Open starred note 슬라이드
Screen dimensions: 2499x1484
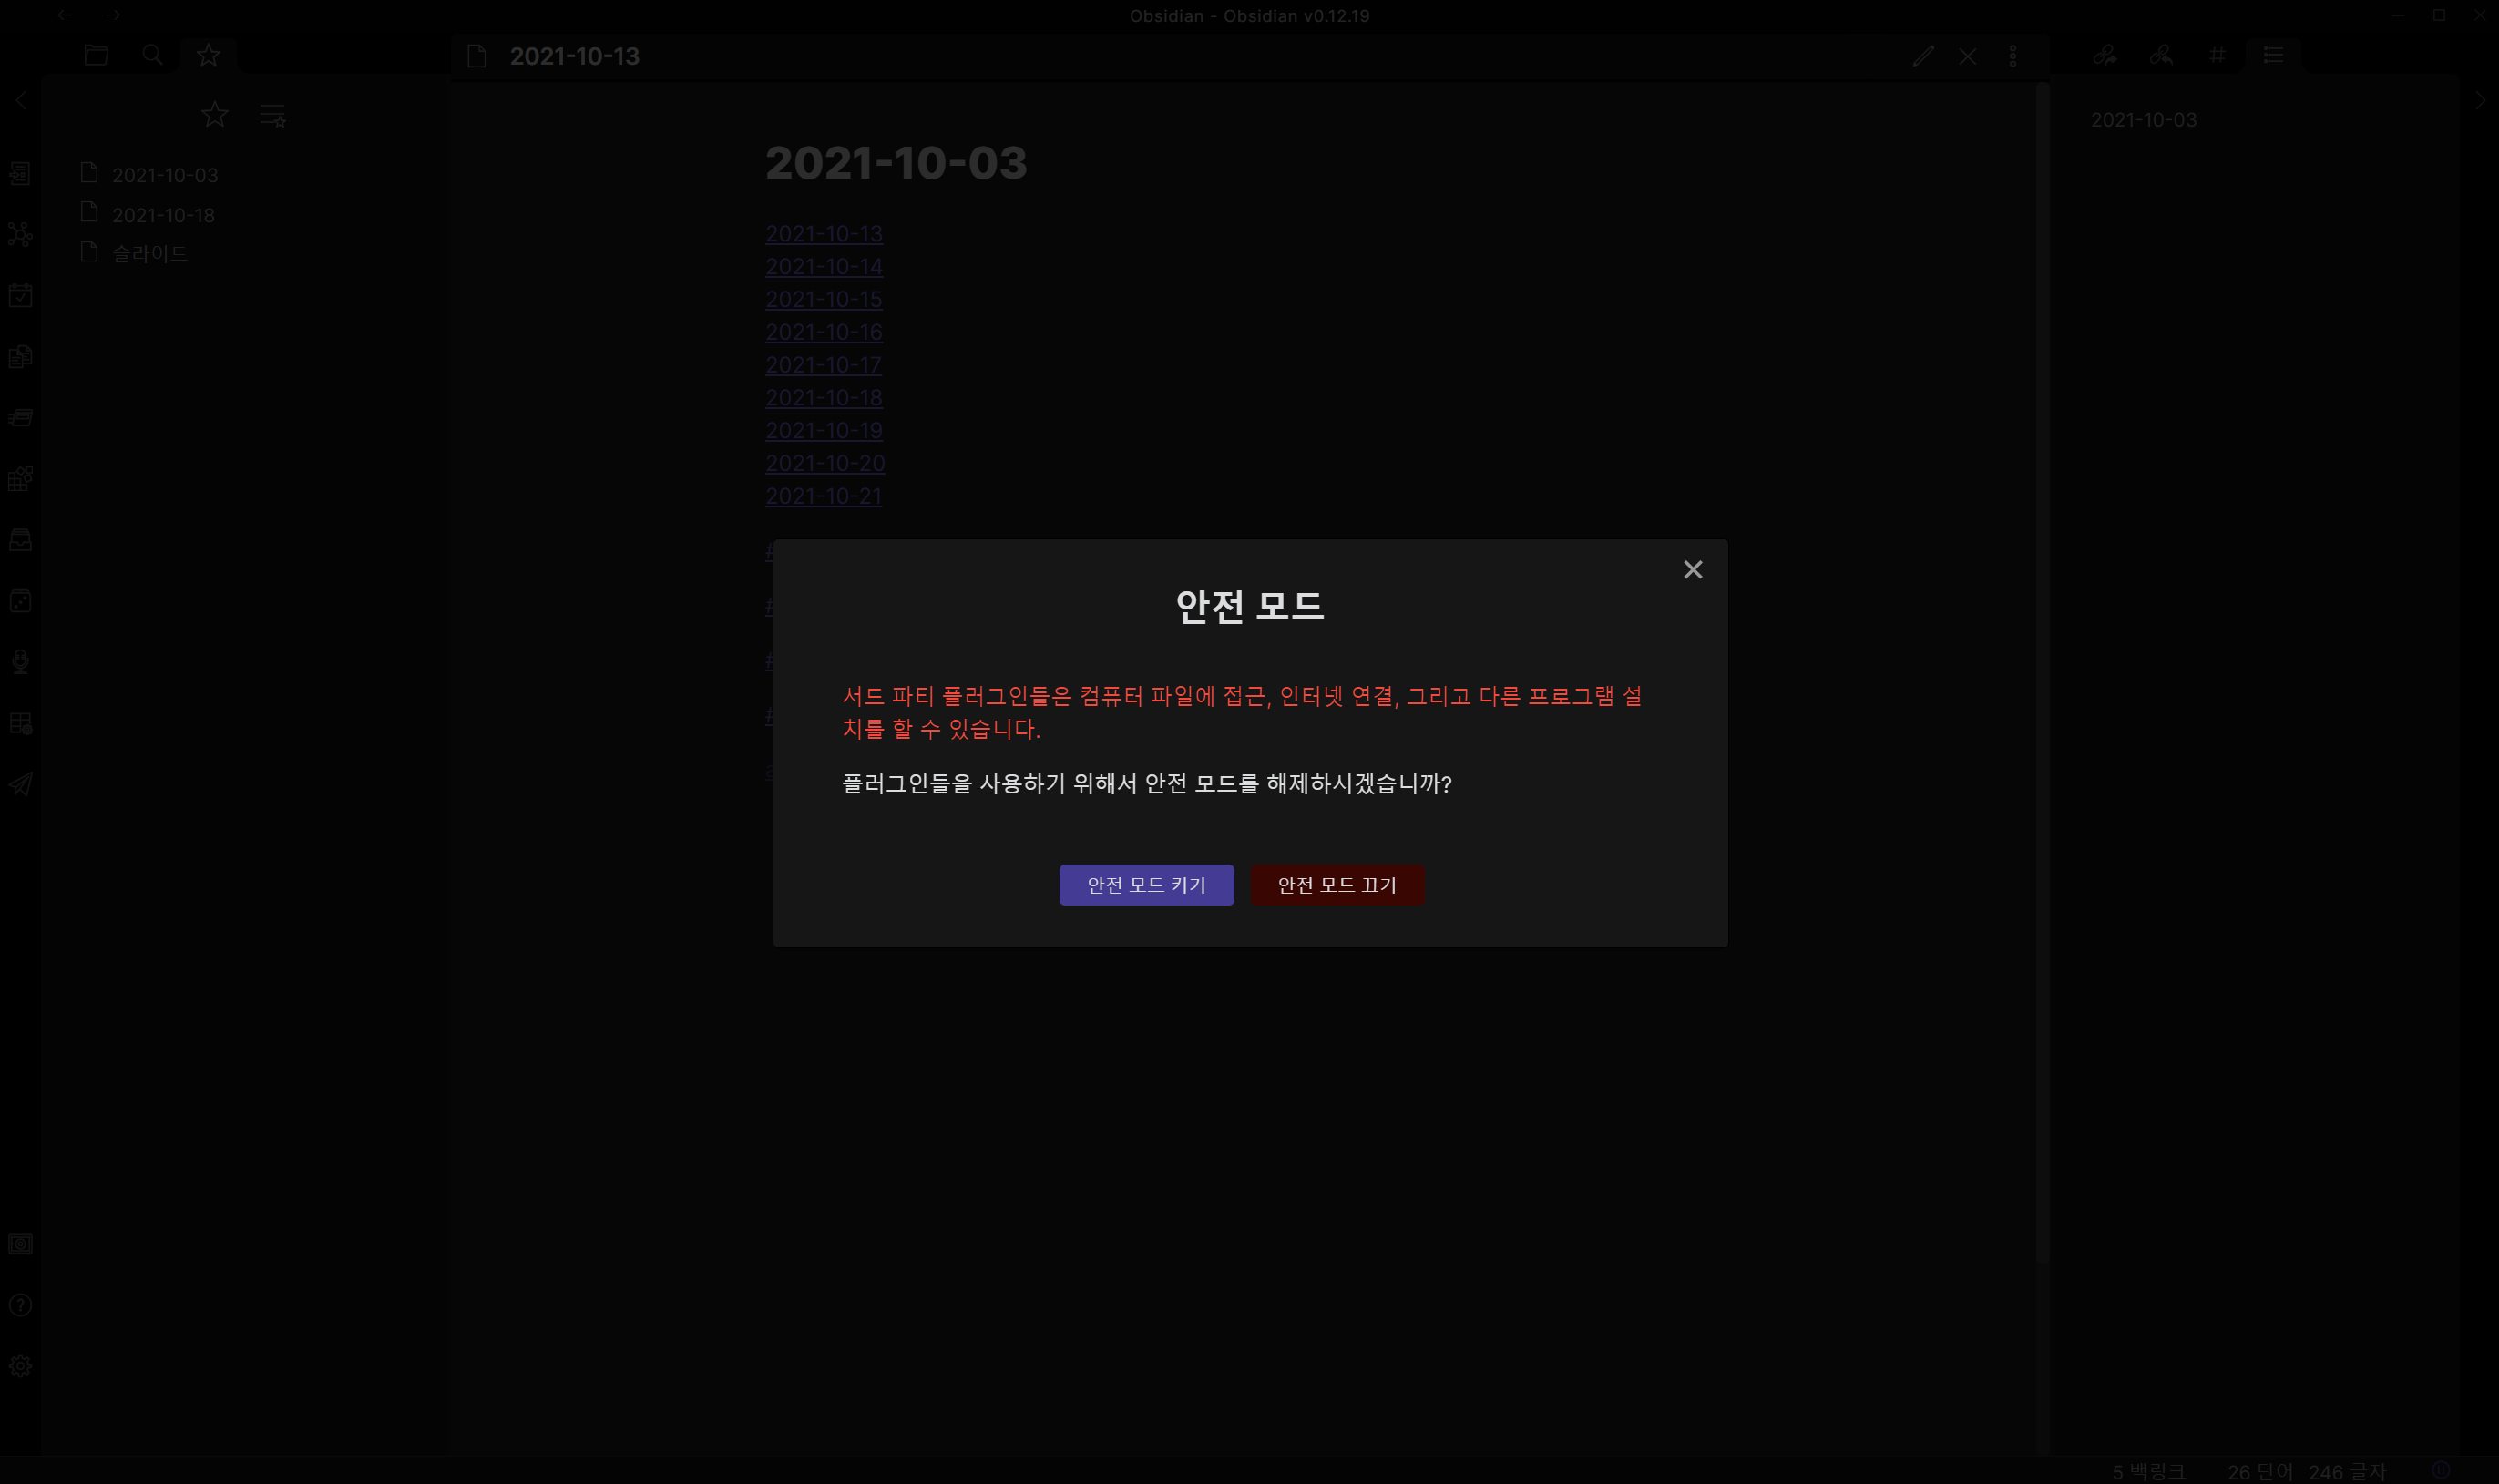coord(149,254)
